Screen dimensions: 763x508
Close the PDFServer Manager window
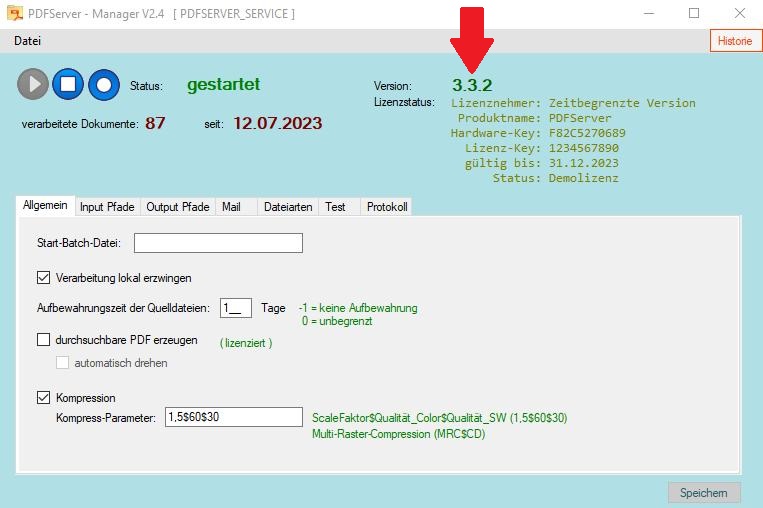tap(740, 13)
